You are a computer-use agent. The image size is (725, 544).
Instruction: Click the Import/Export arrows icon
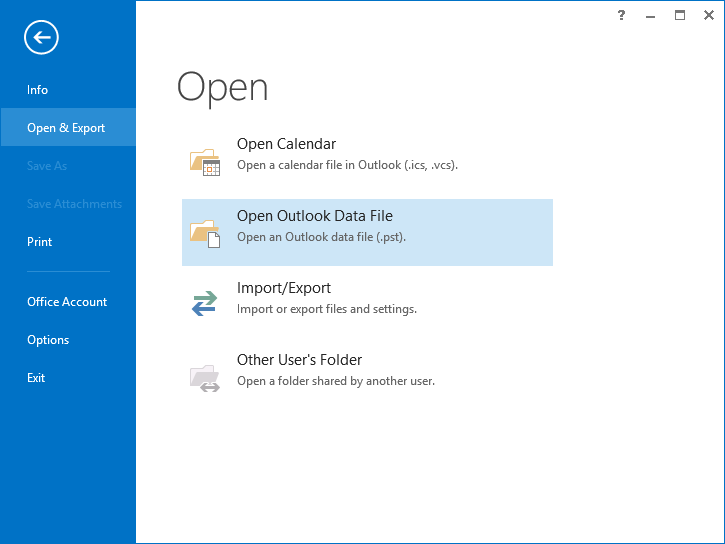pyautogui.click(x=204, y=303)
